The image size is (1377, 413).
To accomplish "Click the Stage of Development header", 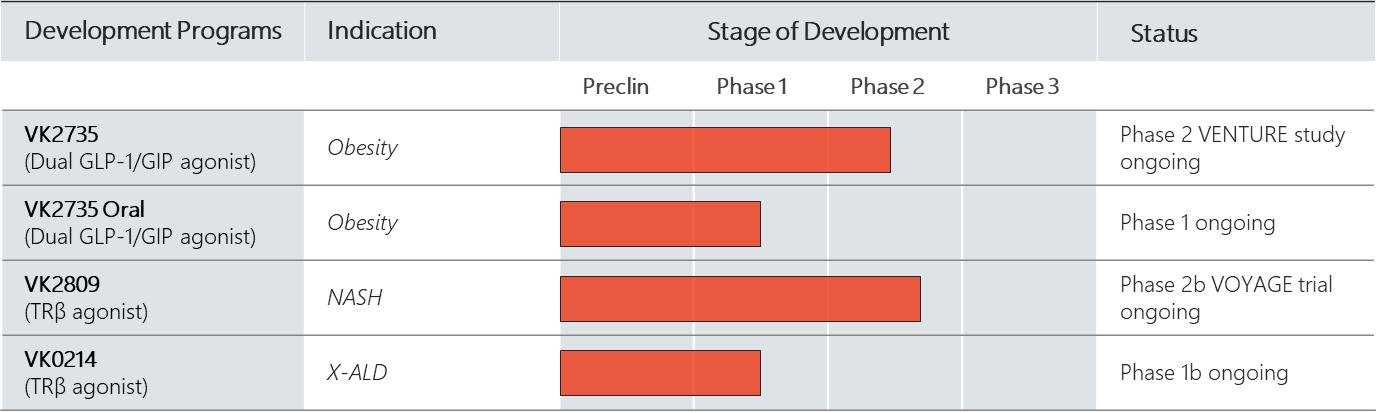I will (828, 31).
